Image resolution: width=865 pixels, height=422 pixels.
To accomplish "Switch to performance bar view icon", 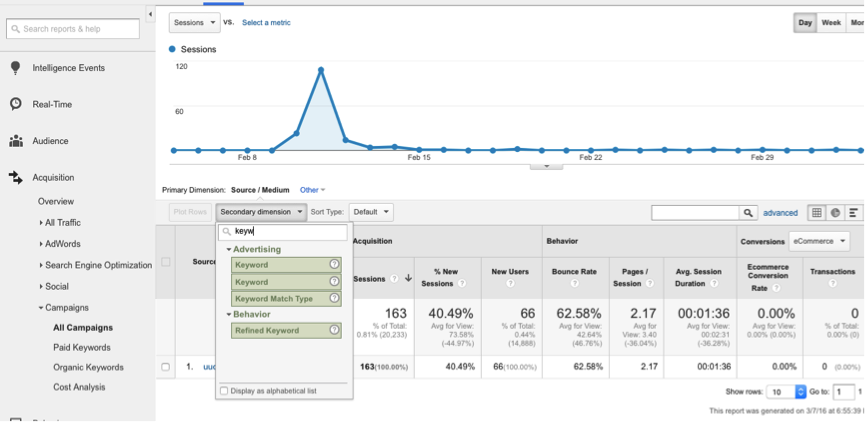I will [853, 212].
